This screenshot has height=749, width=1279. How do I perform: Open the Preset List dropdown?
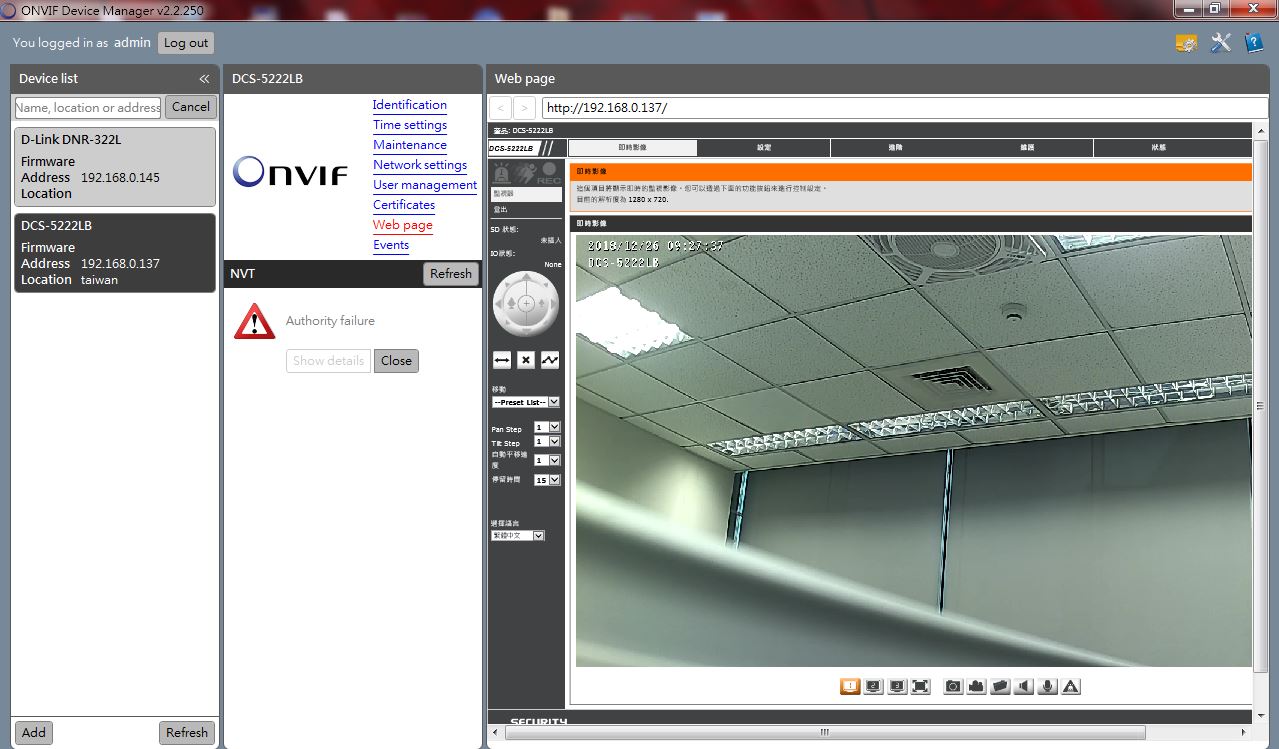525,402
